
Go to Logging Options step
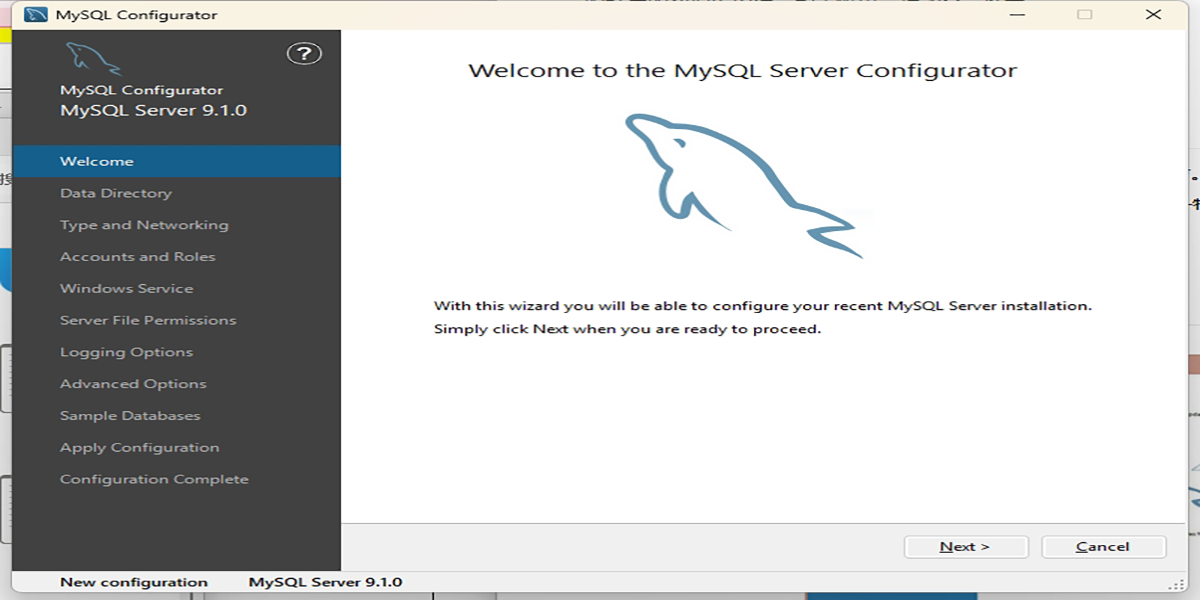tap(126, 352)
